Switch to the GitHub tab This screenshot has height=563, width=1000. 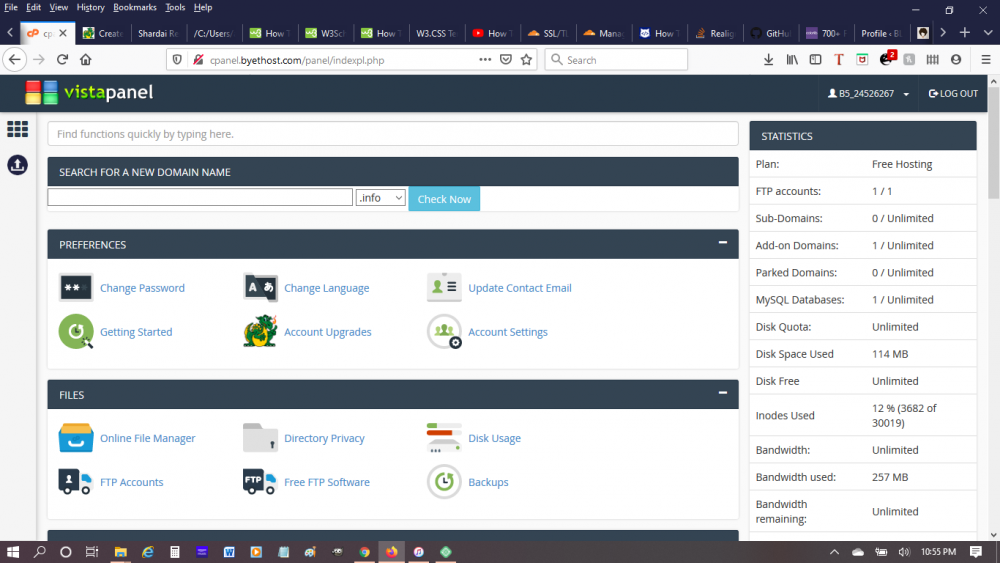pos(770,33)
